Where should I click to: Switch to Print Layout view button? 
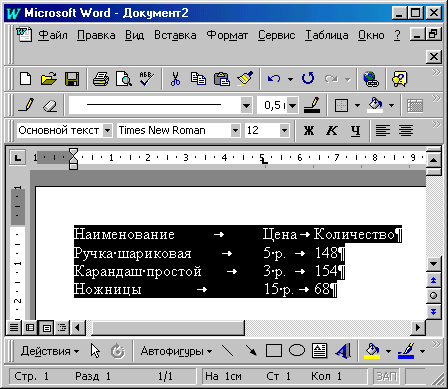pyautogui.click(x=46, y=328)
